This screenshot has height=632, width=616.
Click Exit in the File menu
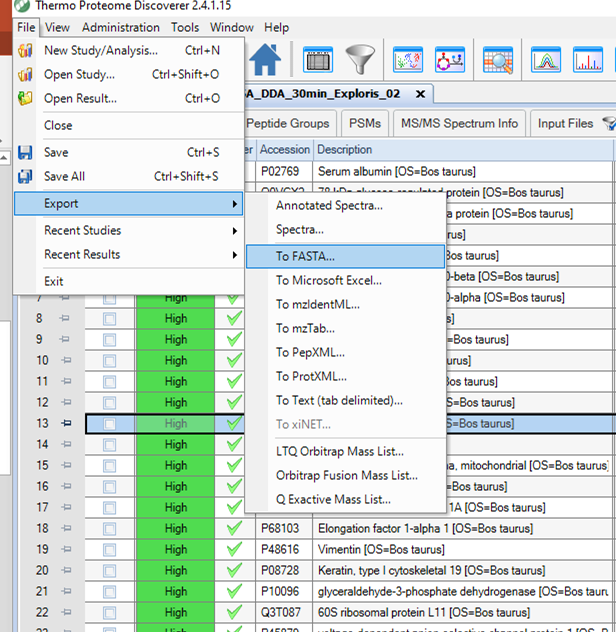click(129, 281)
